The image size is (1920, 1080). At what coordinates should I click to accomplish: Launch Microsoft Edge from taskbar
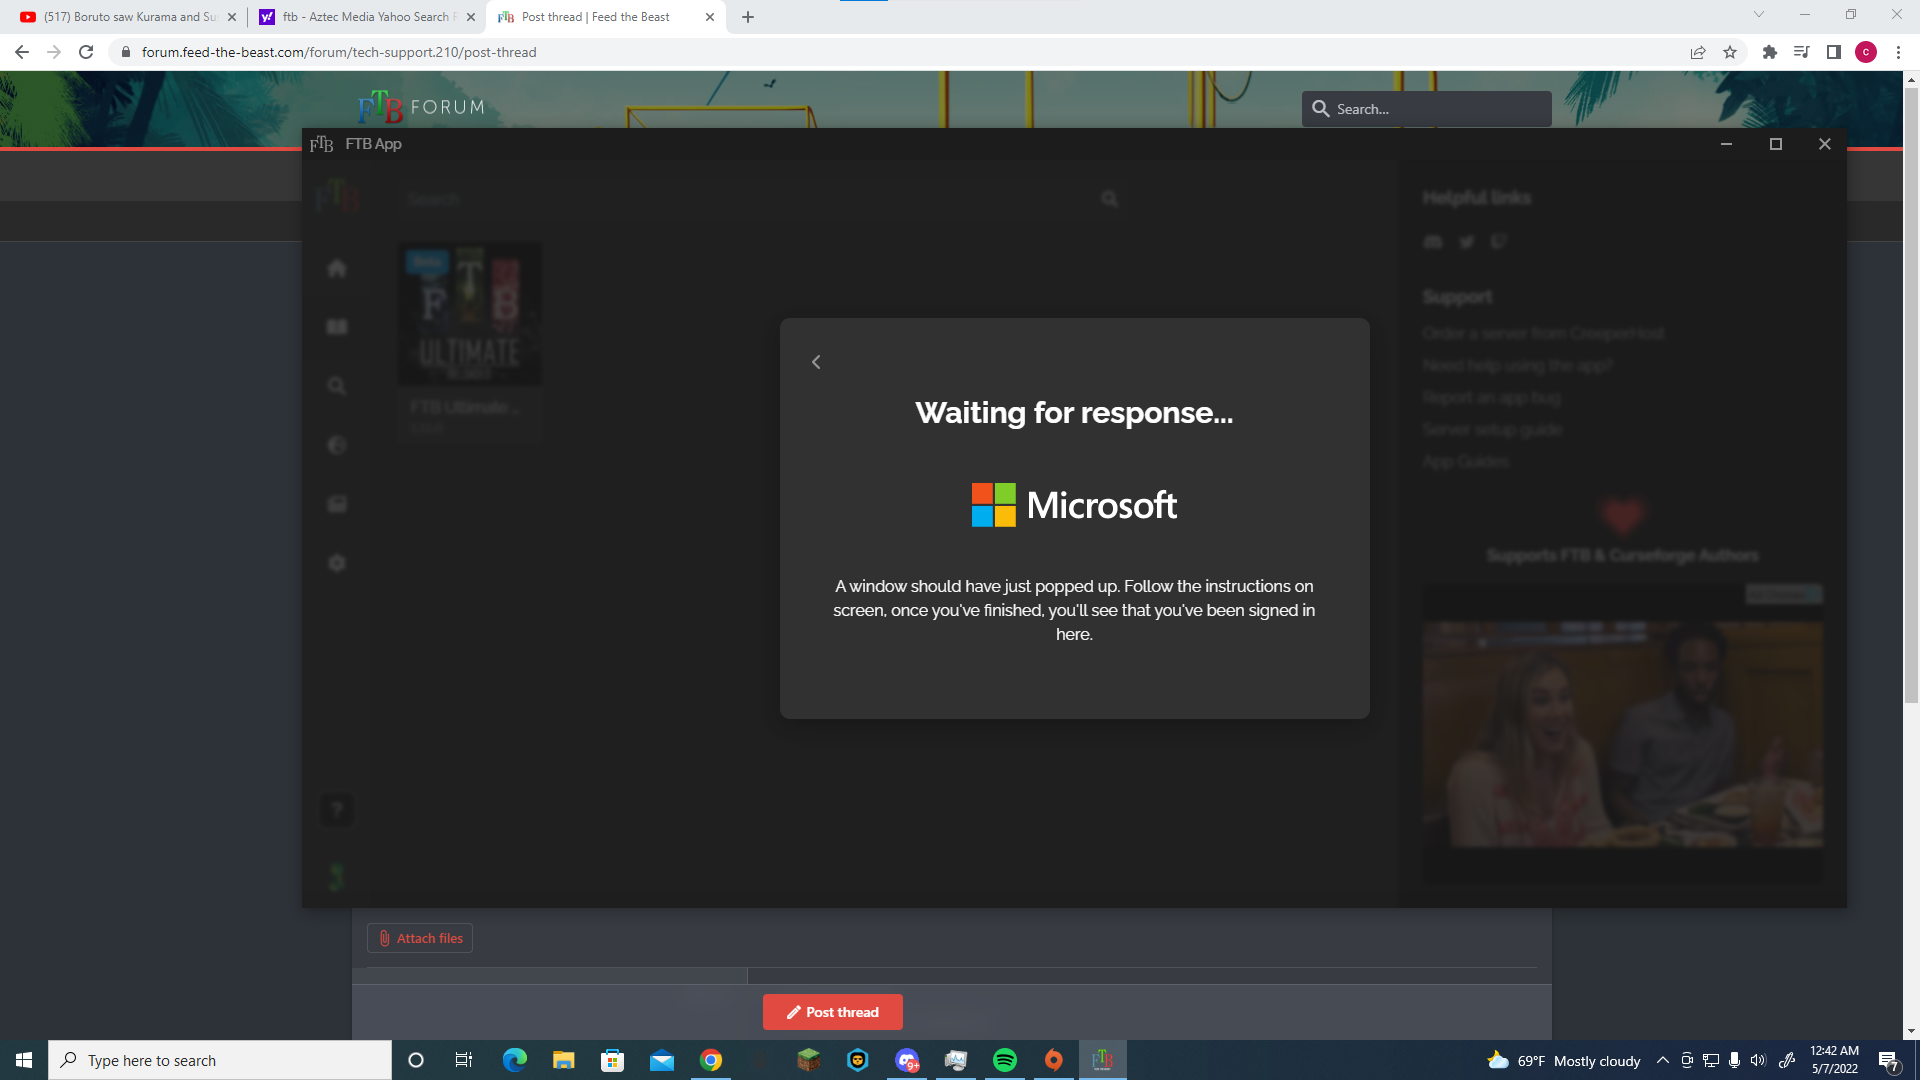coord(514,1060)
